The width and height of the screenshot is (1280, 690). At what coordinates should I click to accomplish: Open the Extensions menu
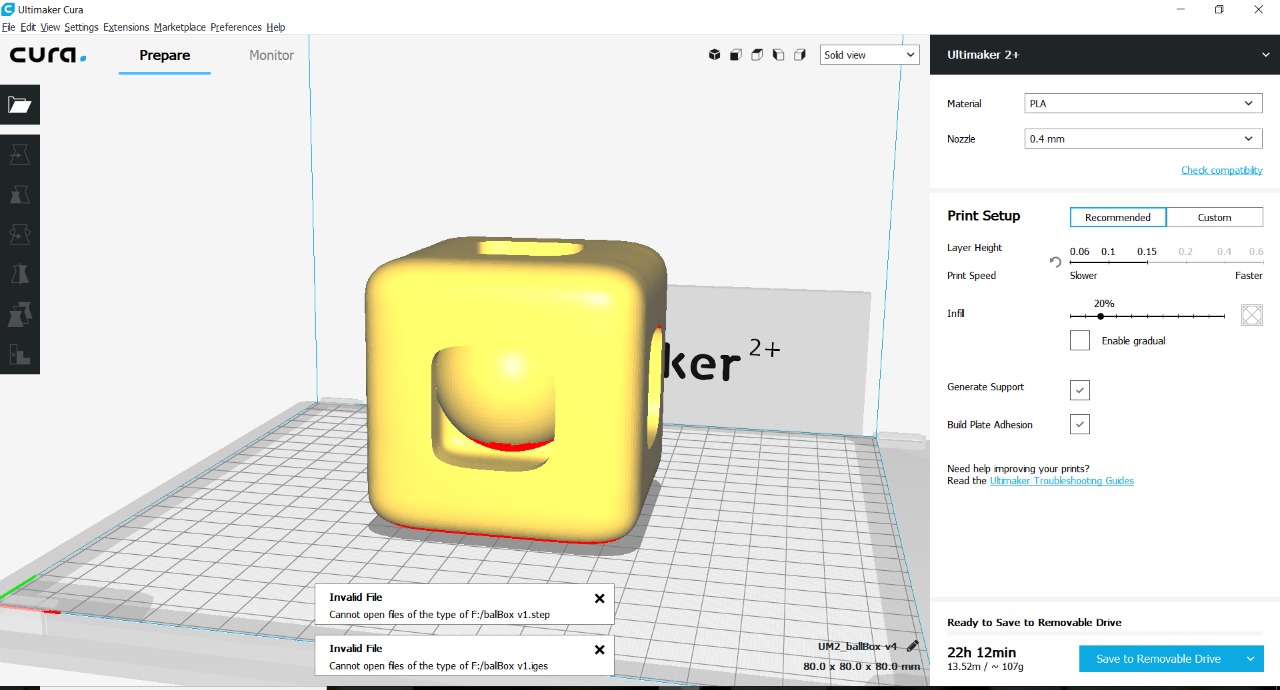(126, 27)
